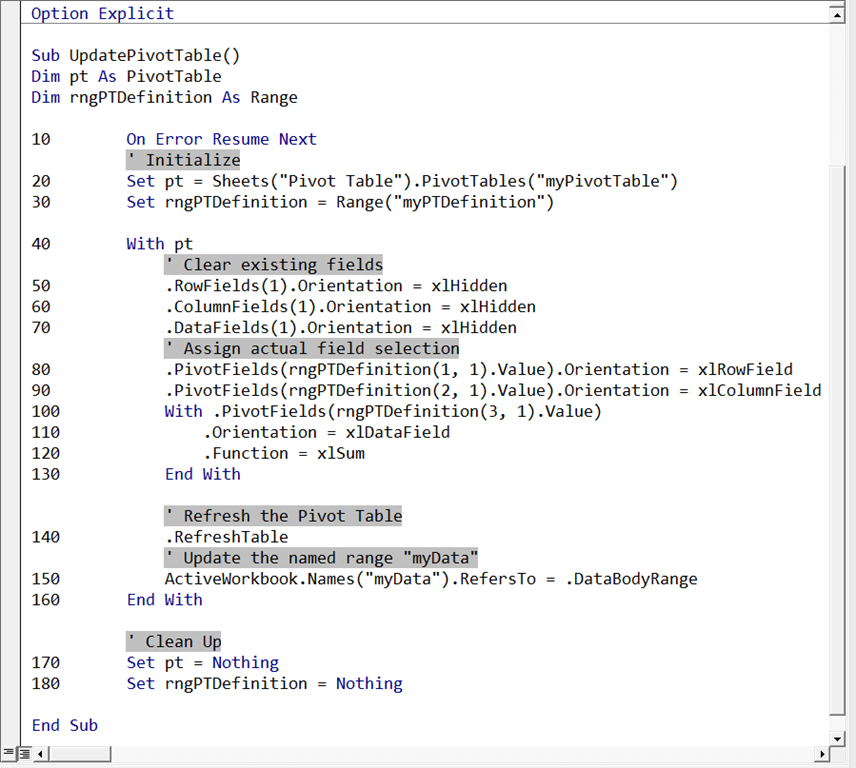This screenshot has width=856, height=768.
Task: Click '.Orientation = xlDataField' line
Action: coord(326,432)
